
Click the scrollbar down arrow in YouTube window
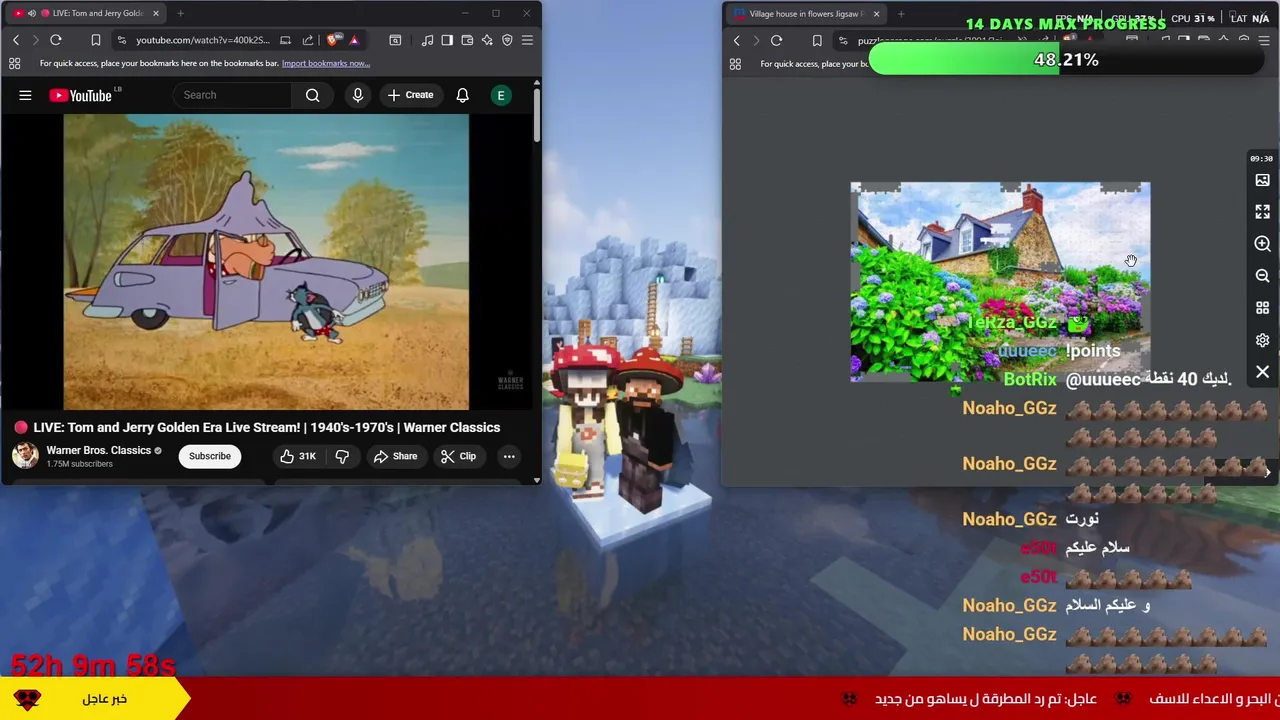point(536,480)
